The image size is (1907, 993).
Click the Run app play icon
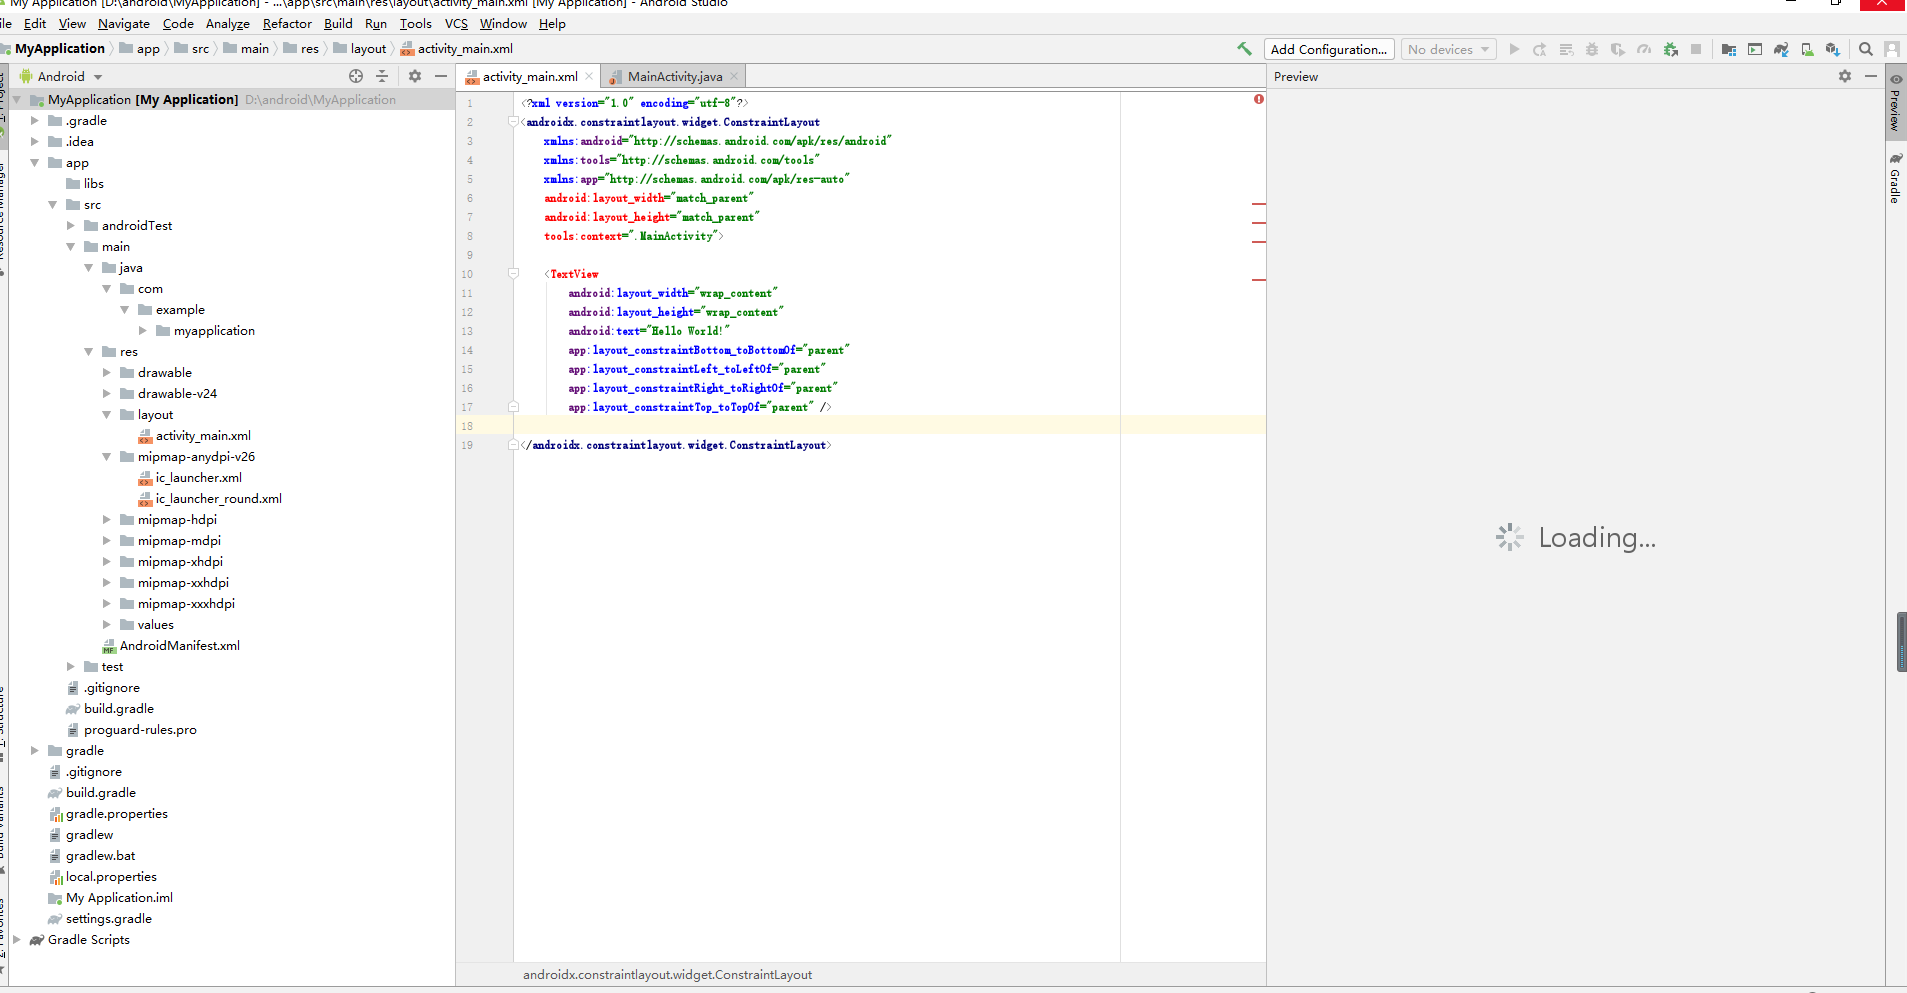click(x=1514, y=49)
